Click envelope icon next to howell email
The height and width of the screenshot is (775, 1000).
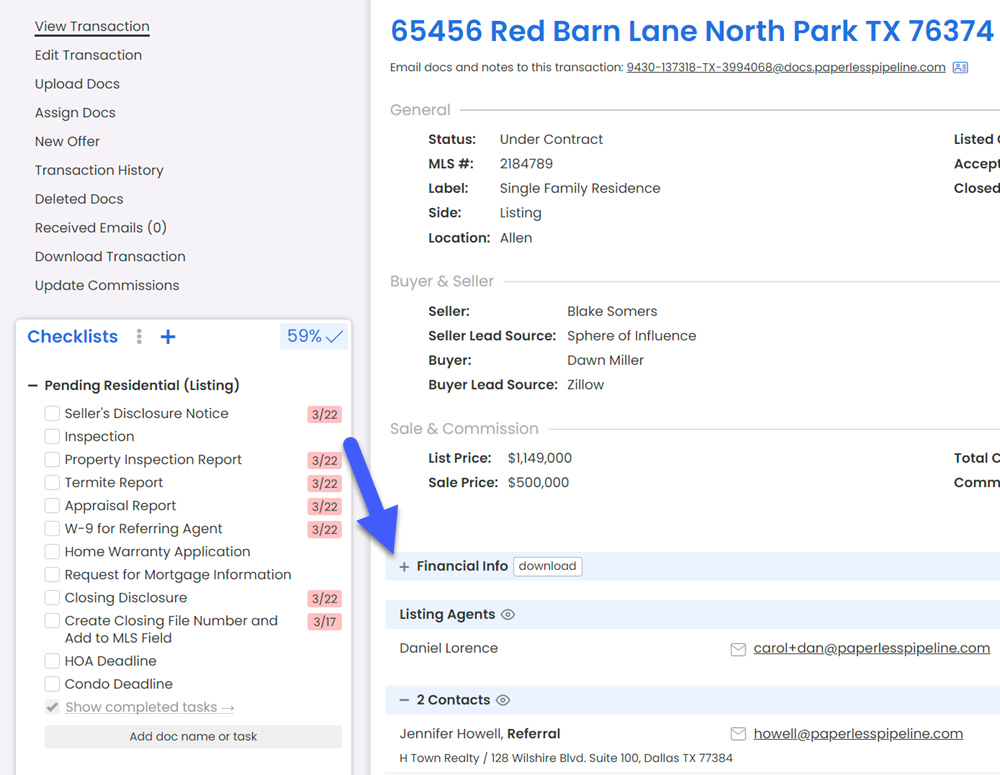point(738,734)
